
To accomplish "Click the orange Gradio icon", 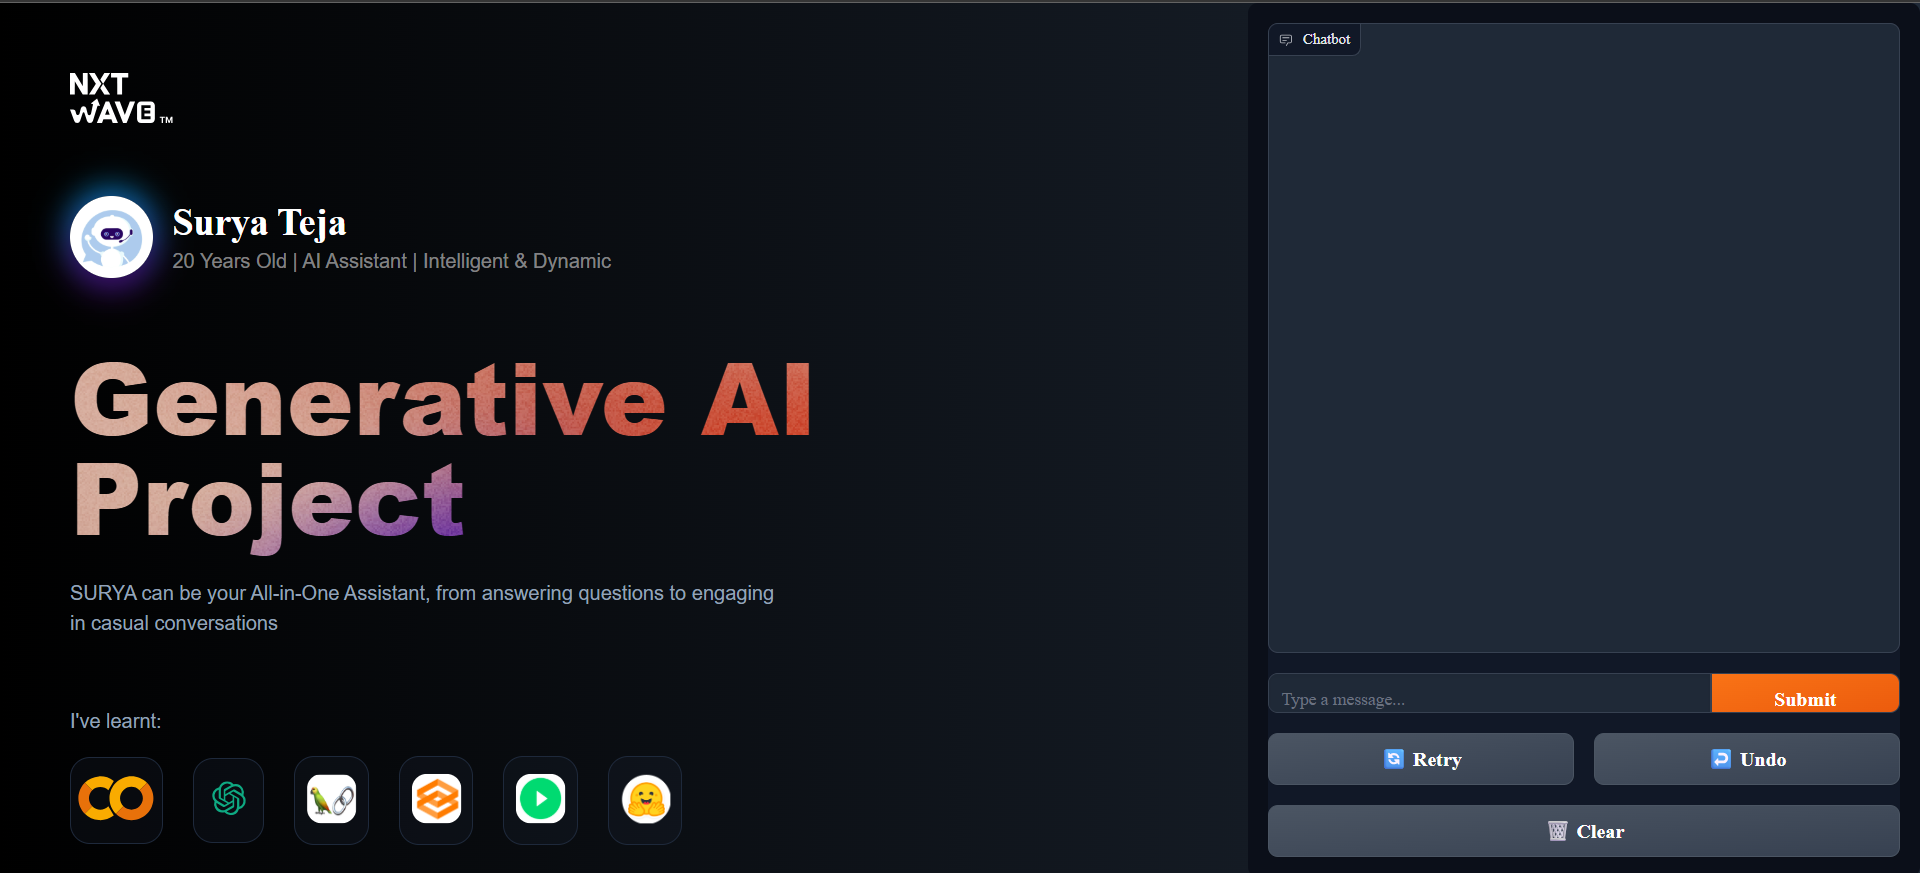I will coord(436,799).
